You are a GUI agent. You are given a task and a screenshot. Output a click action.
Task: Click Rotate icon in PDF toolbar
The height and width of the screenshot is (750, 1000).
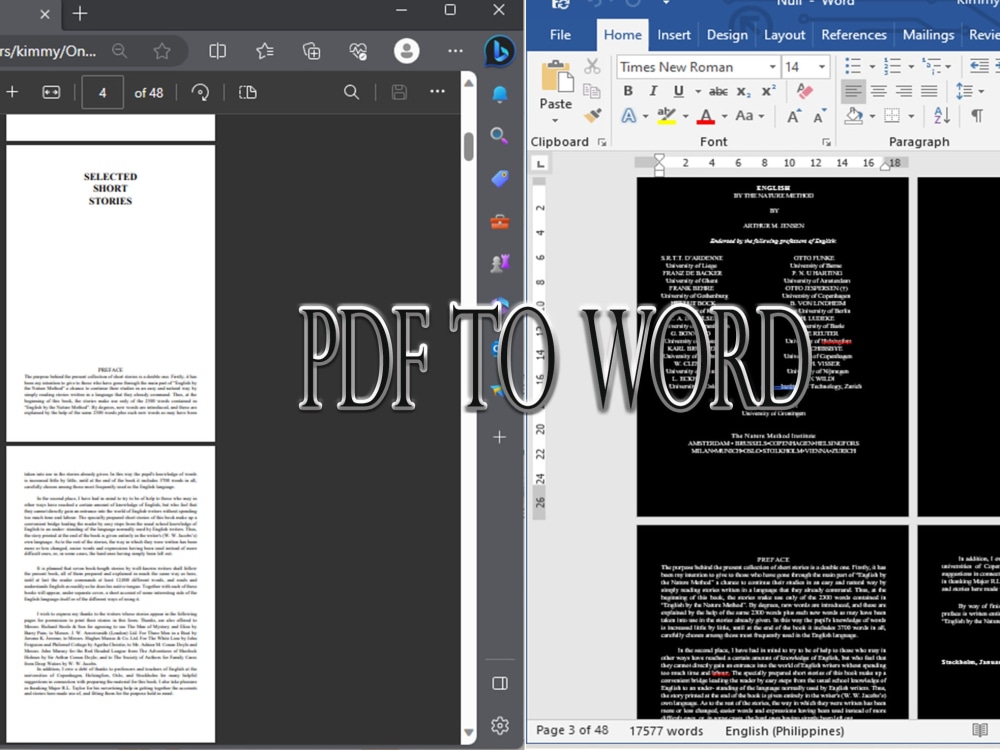(200, 93)
